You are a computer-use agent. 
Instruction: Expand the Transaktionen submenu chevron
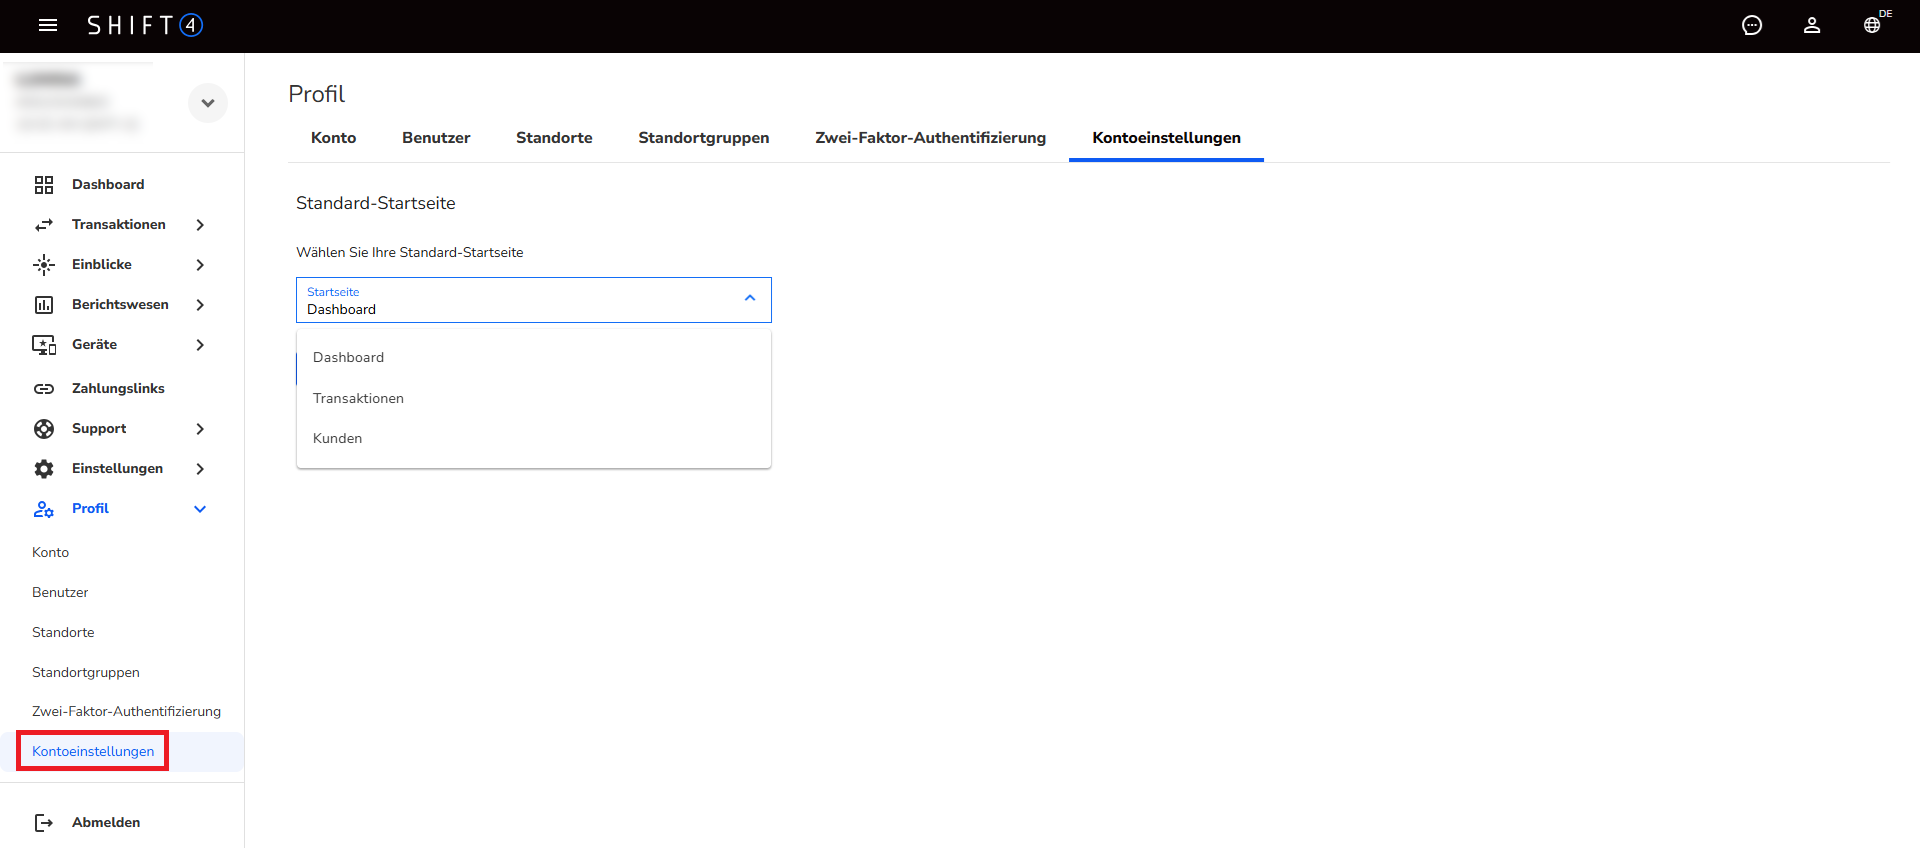pos(200,225)
